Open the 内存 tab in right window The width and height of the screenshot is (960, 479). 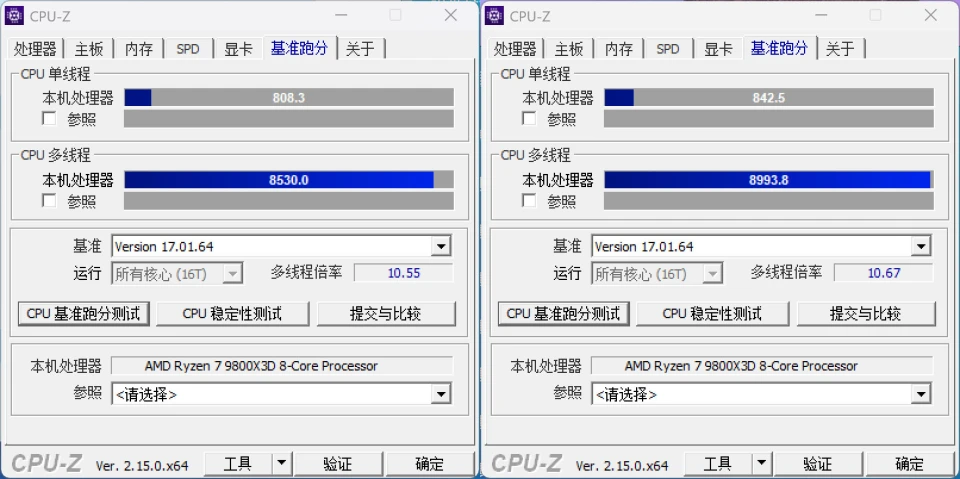coord(619,49)
